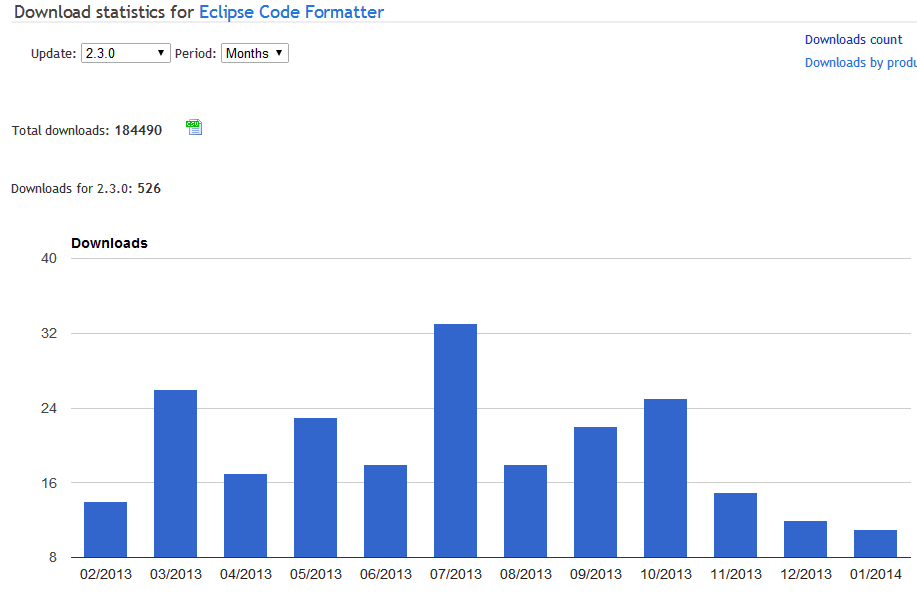The image size is (917, 612).
Task: Open the Downloads by product link
Action: (861, 63)
